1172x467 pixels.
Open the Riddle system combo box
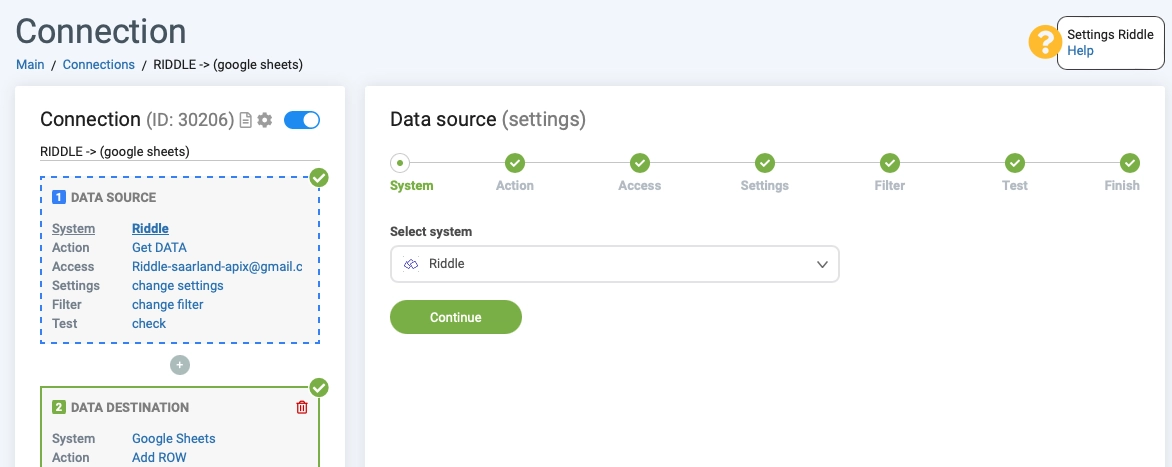click(614, 265)
